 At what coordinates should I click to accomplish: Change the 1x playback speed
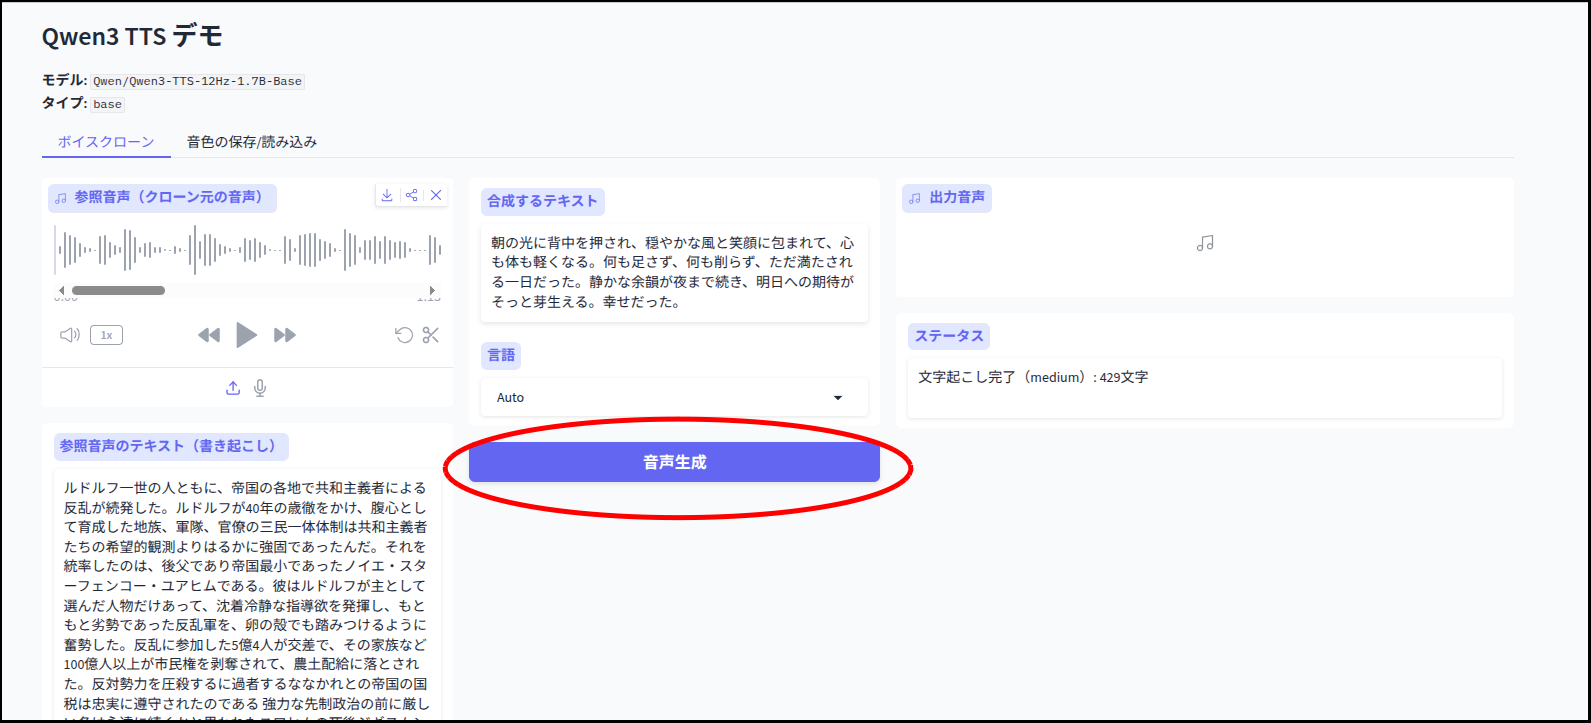(x=106, y=335)
